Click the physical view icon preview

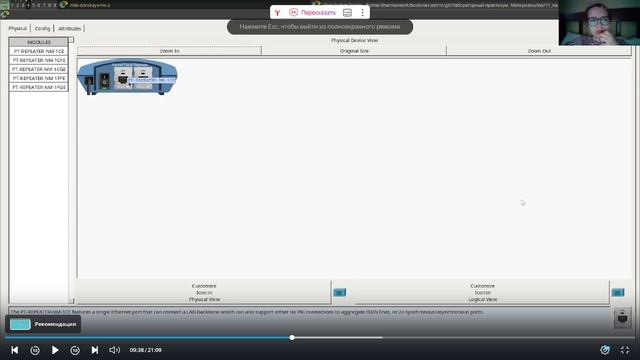340,292
